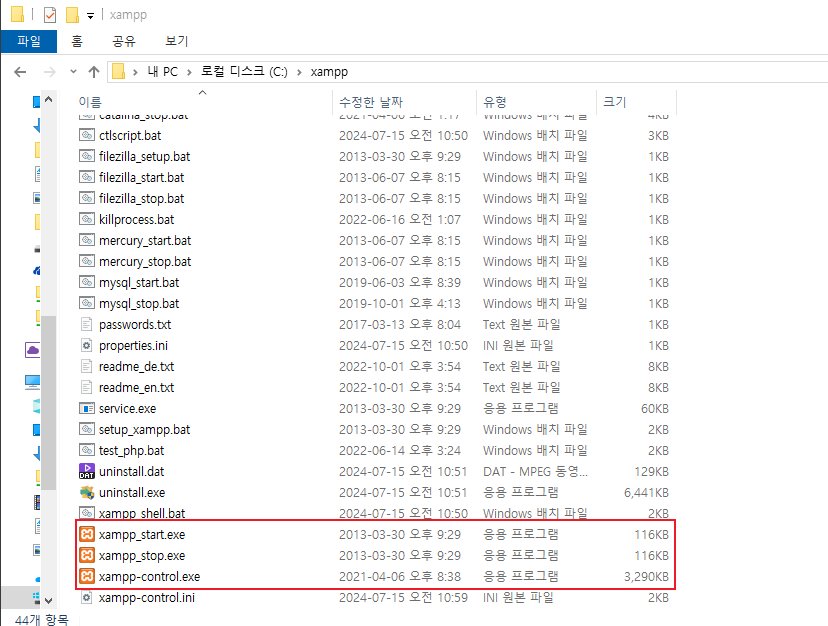Select filezilla_stop.bat file name
828x626 pixels.
pos(142,199)
